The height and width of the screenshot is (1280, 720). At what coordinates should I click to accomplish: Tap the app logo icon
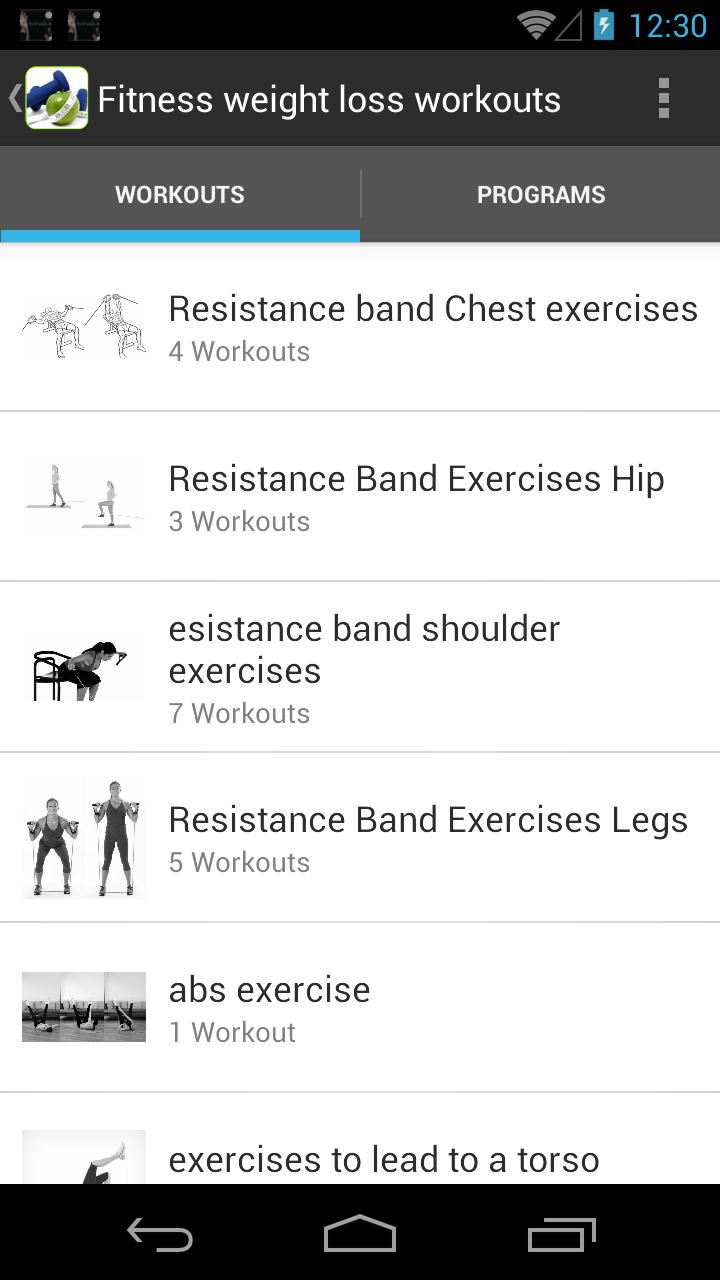(x=57, y=98)
